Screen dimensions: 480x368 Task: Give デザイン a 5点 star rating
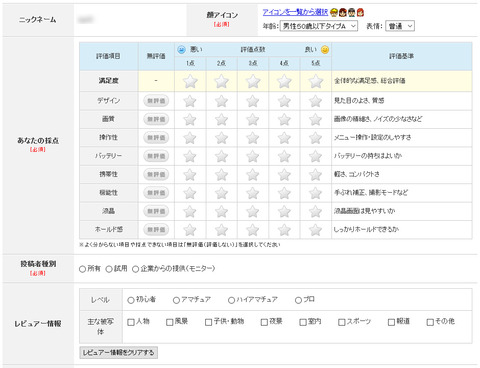pos(315,101)
